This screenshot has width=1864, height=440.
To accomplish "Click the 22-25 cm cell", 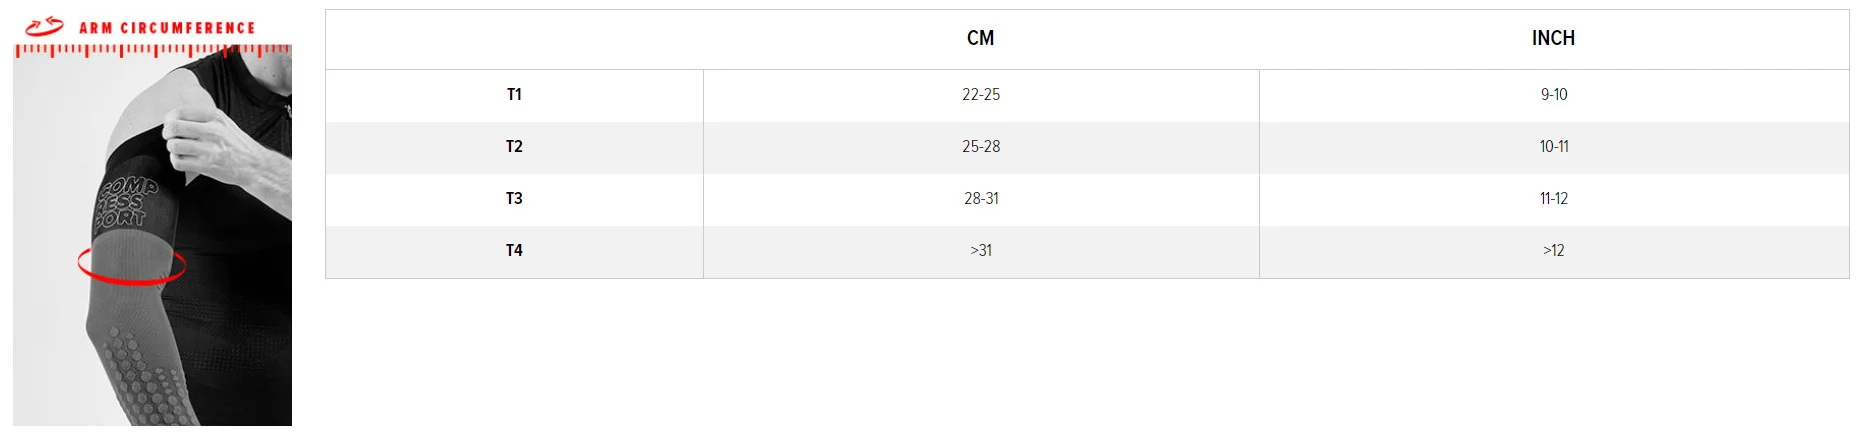I will tap(980, 95).
